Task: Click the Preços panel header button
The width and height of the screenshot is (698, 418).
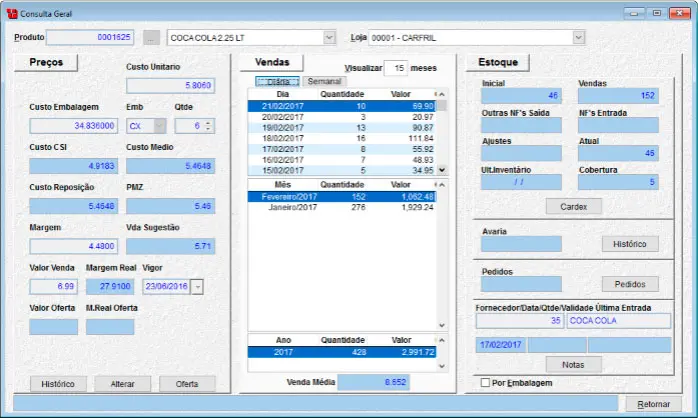Action: tap(46, 62)
